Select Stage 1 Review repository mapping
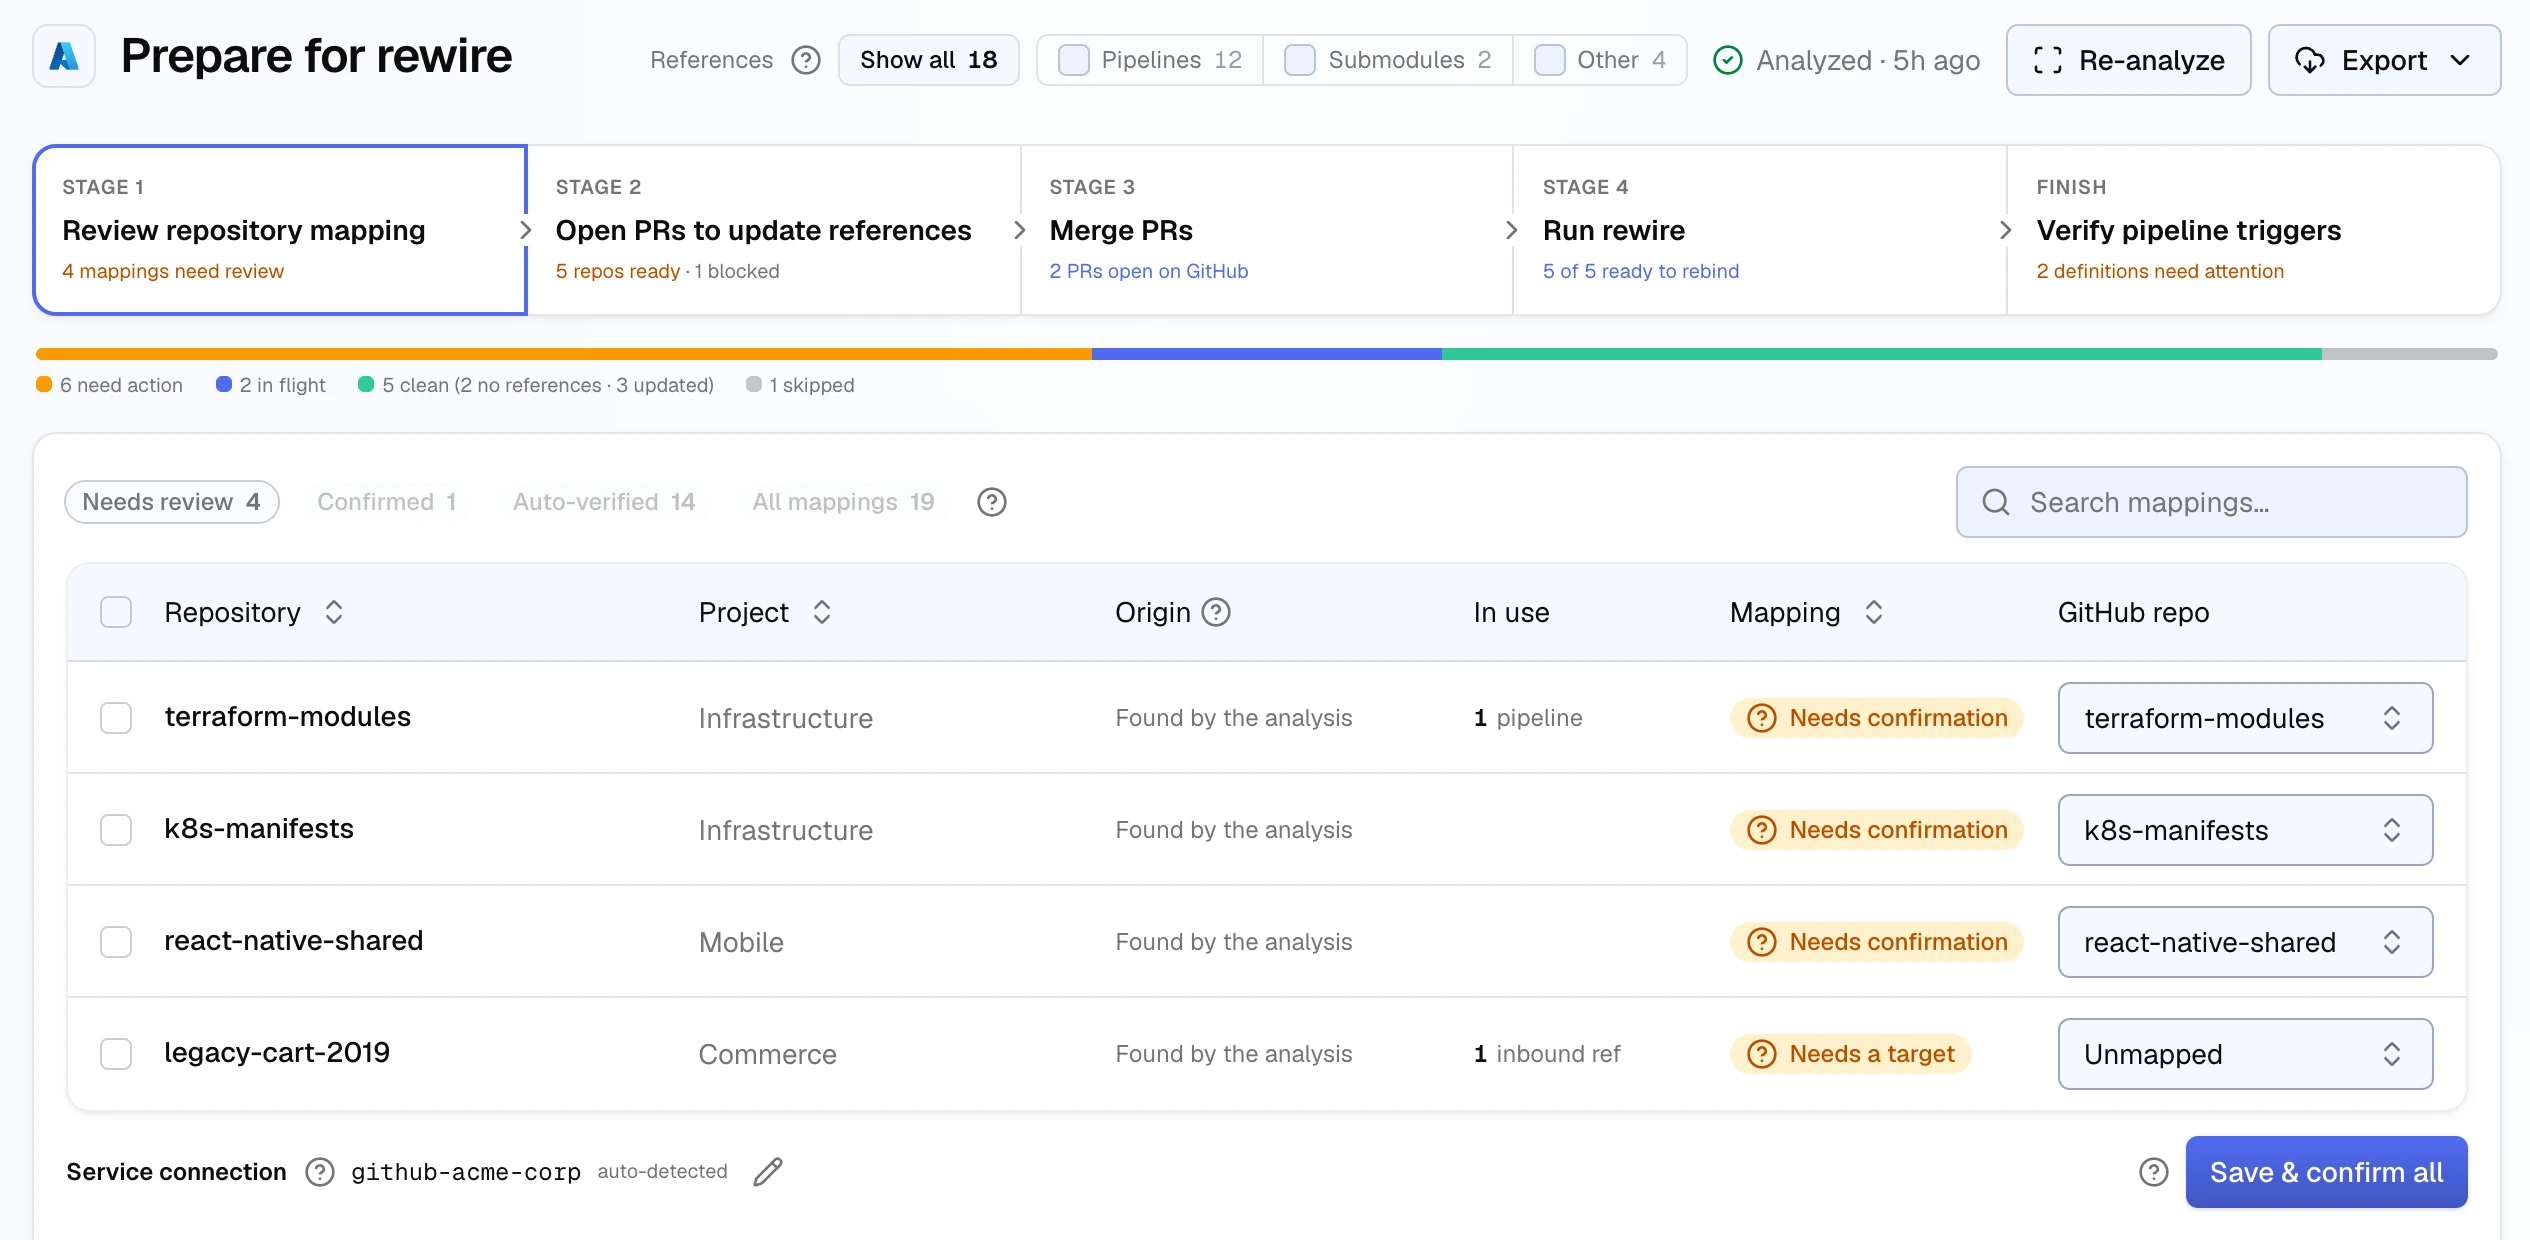 pyautogui.click(x=280, y=230)
